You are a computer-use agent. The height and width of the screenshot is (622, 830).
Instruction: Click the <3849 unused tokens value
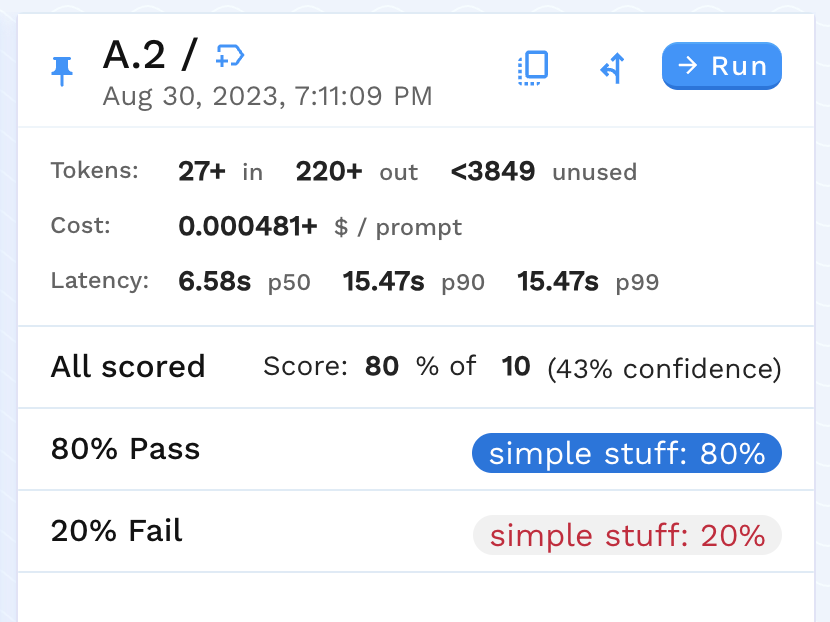tap(493, 171)
